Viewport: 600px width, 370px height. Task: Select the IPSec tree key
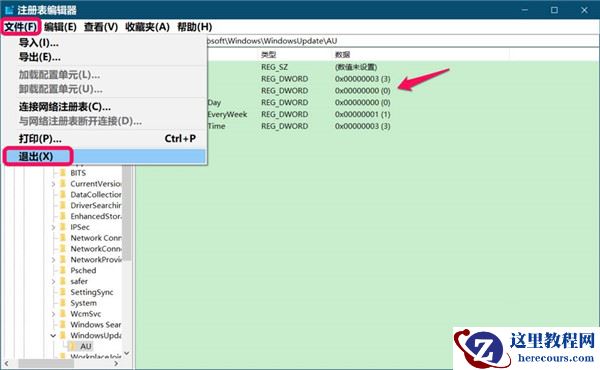80,227
